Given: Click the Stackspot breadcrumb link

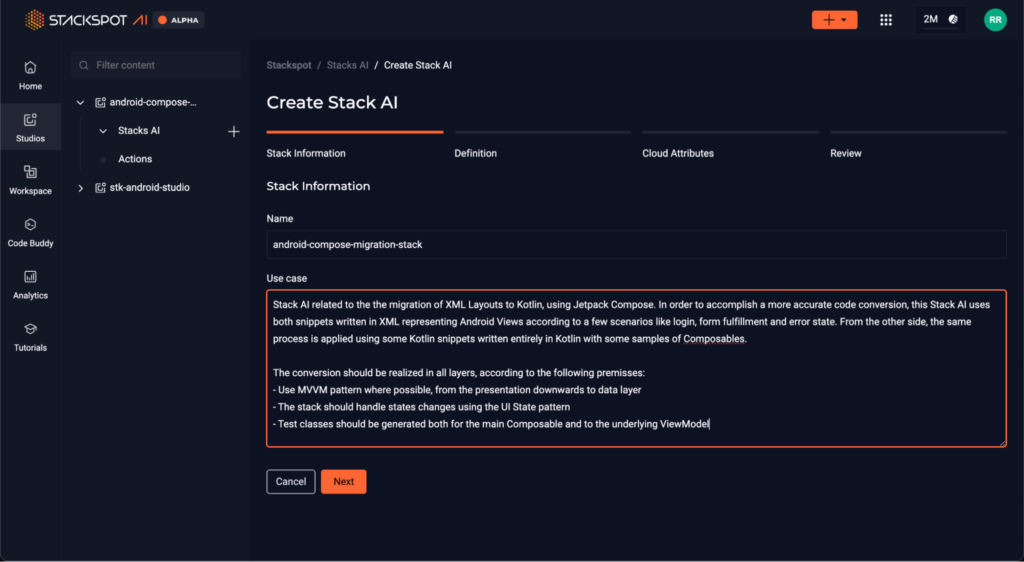Looking at the screenshot, I should point(289,65).
